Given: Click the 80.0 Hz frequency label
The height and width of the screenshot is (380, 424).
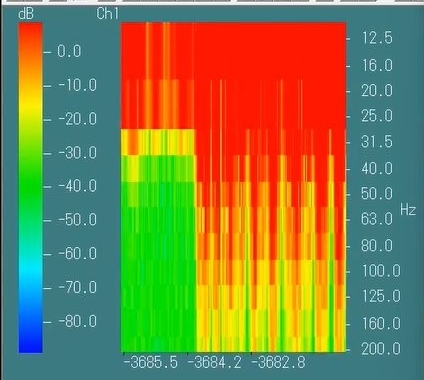Looking at the screenshot, I should click(377, 246).
